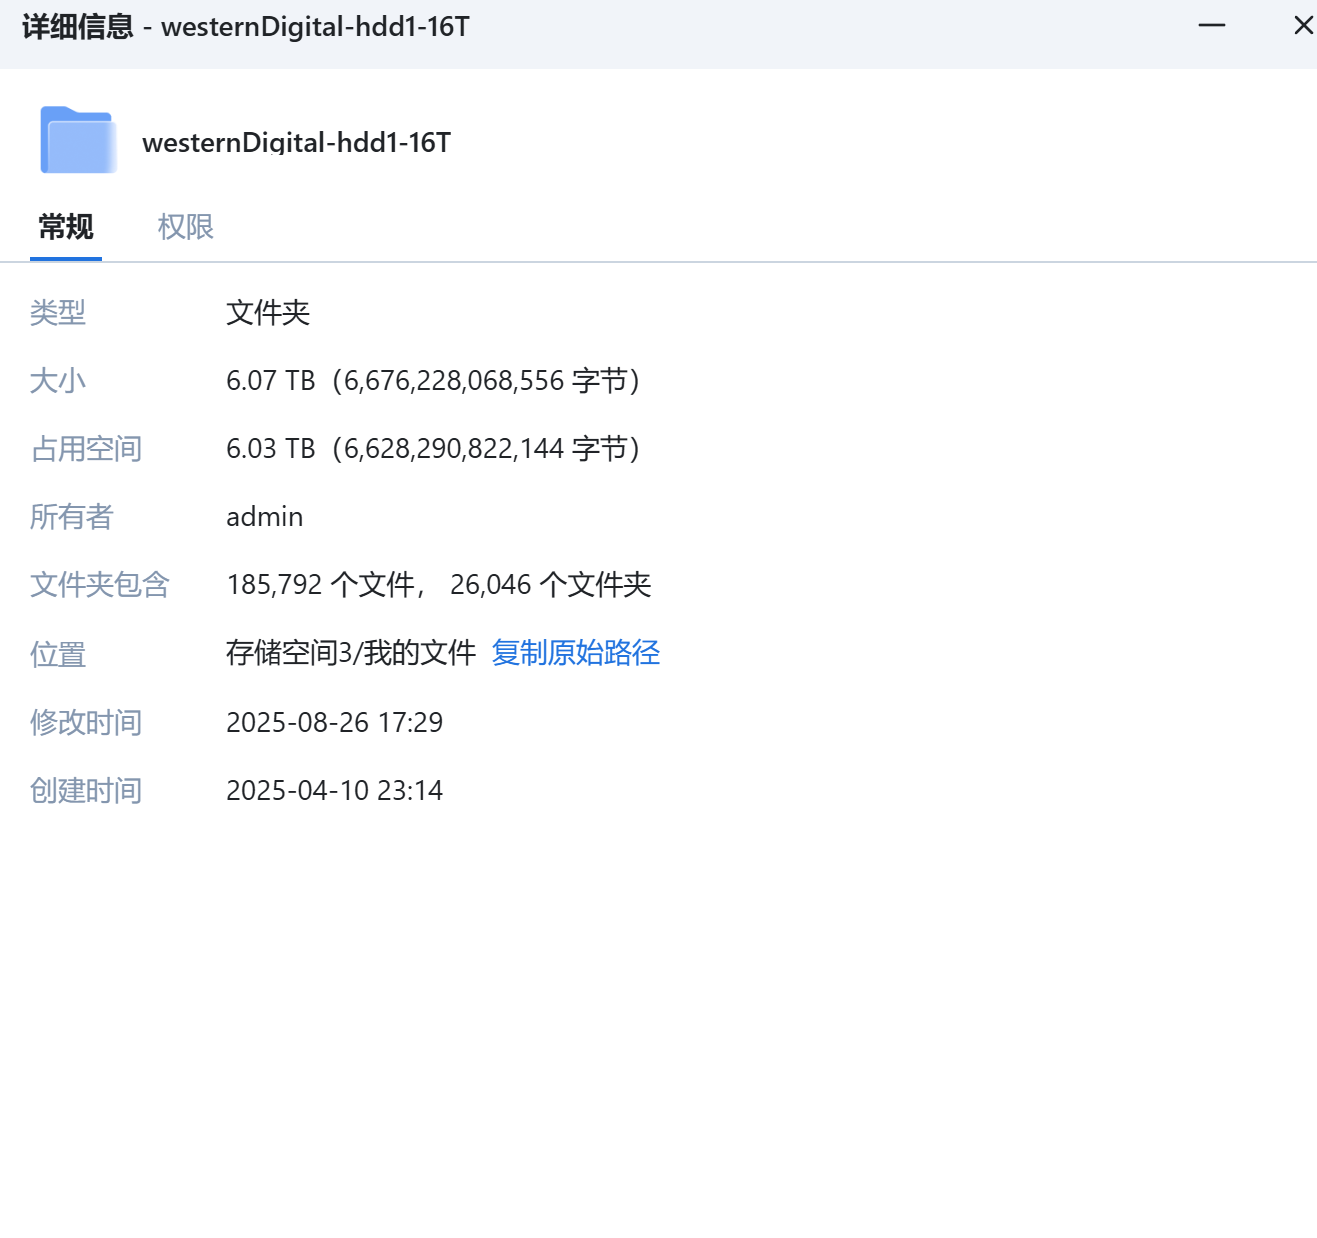
Task: Click the 所有者 label
Action: click(72, 517)
